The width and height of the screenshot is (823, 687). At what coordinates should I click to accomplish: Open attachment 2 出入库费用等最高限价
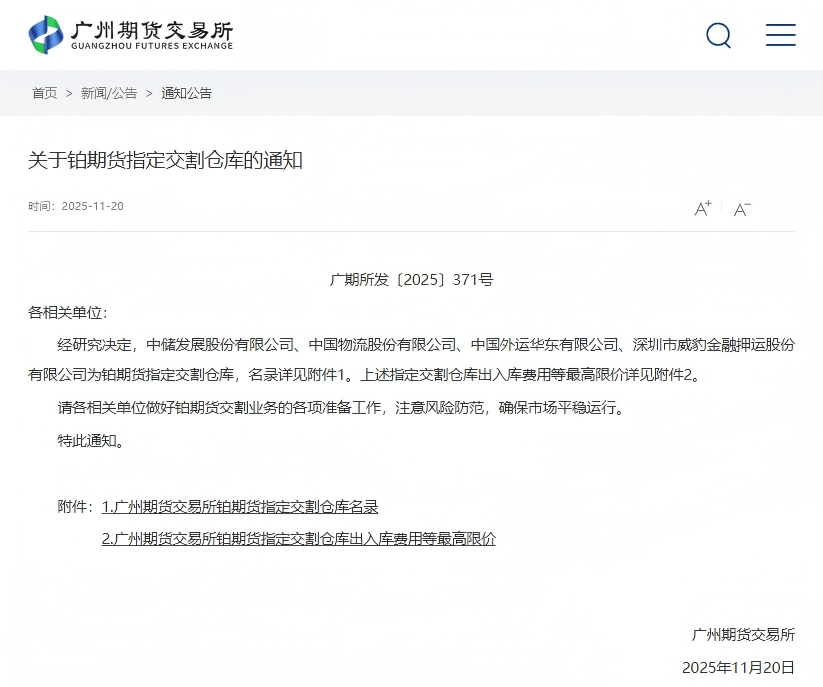298,539
